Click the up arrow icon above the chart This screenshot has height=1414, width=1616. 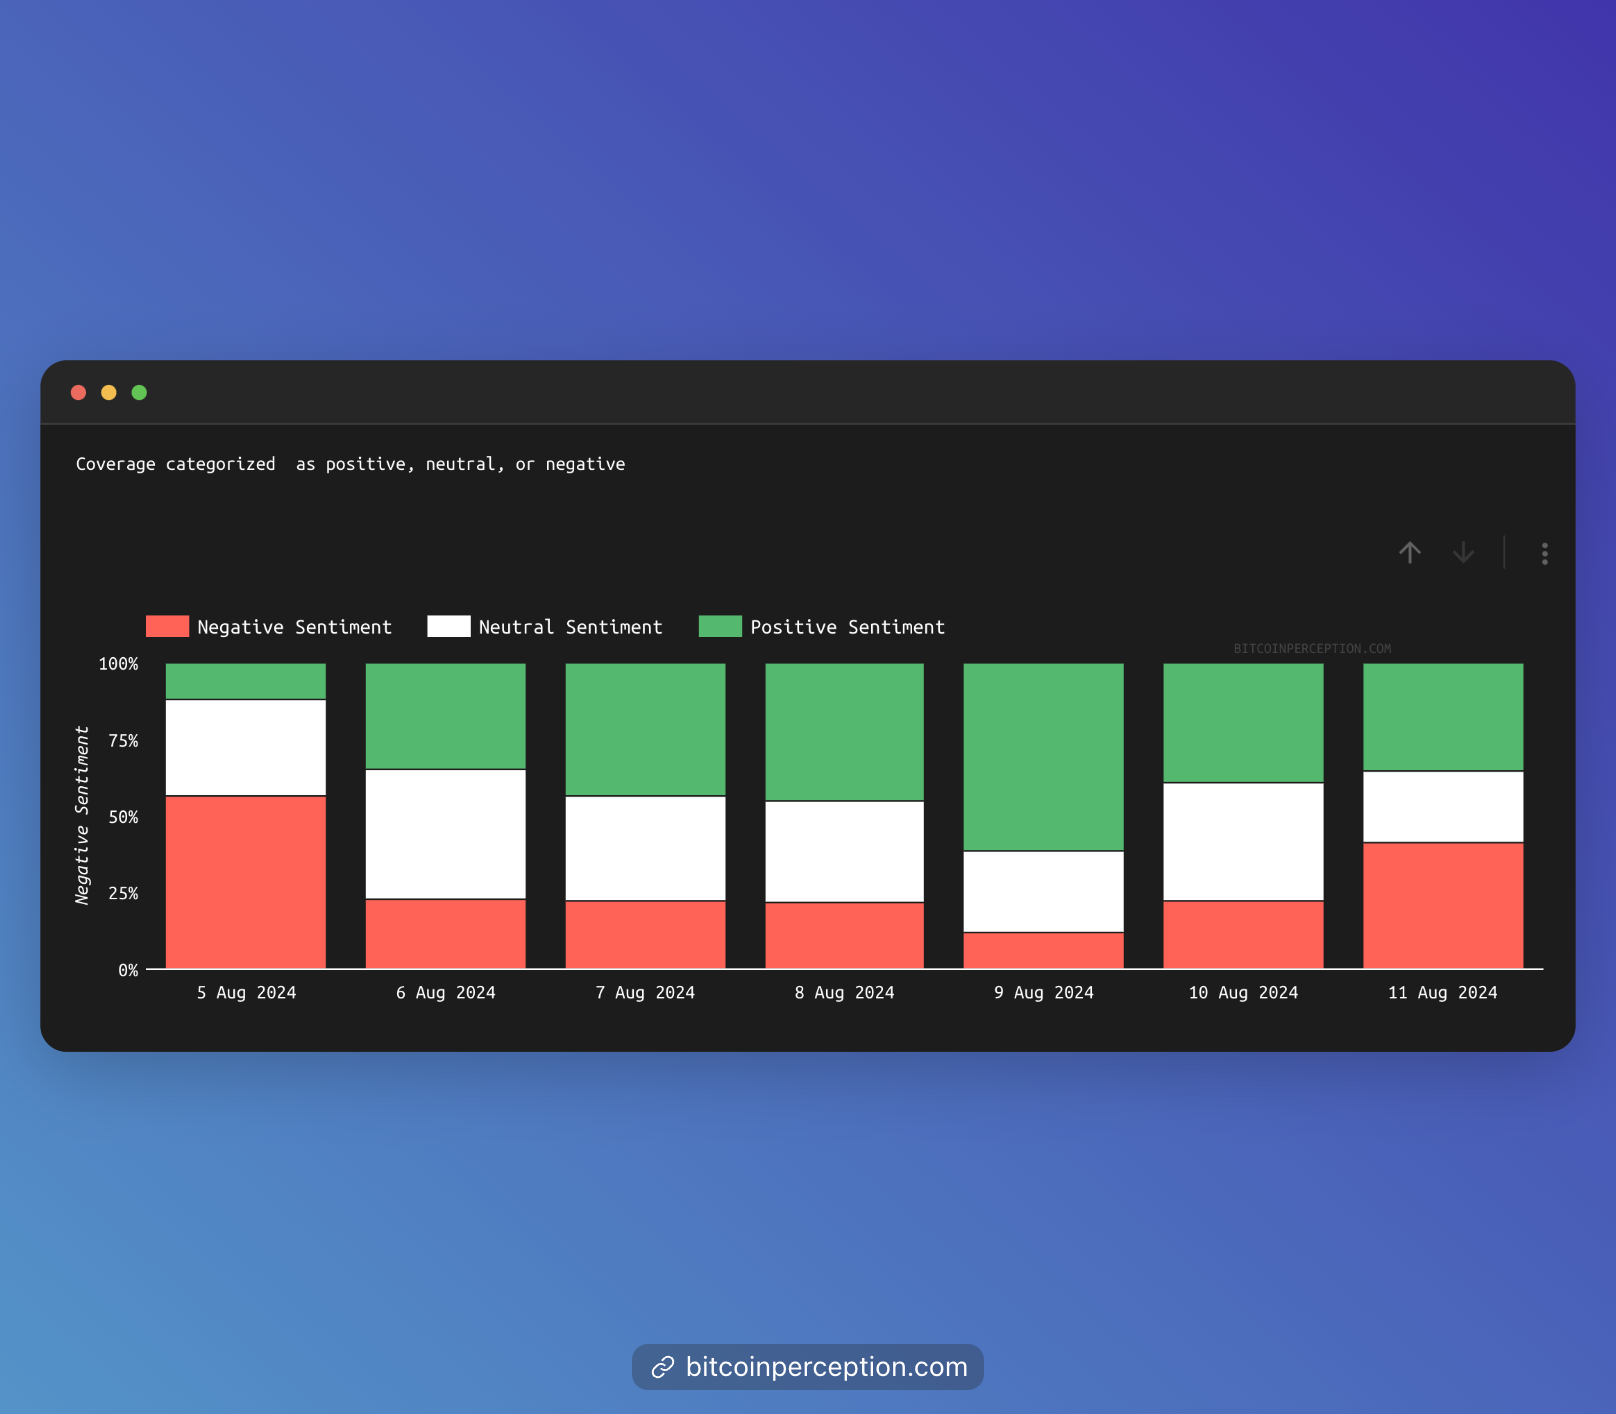click(x=1410, y=553)
